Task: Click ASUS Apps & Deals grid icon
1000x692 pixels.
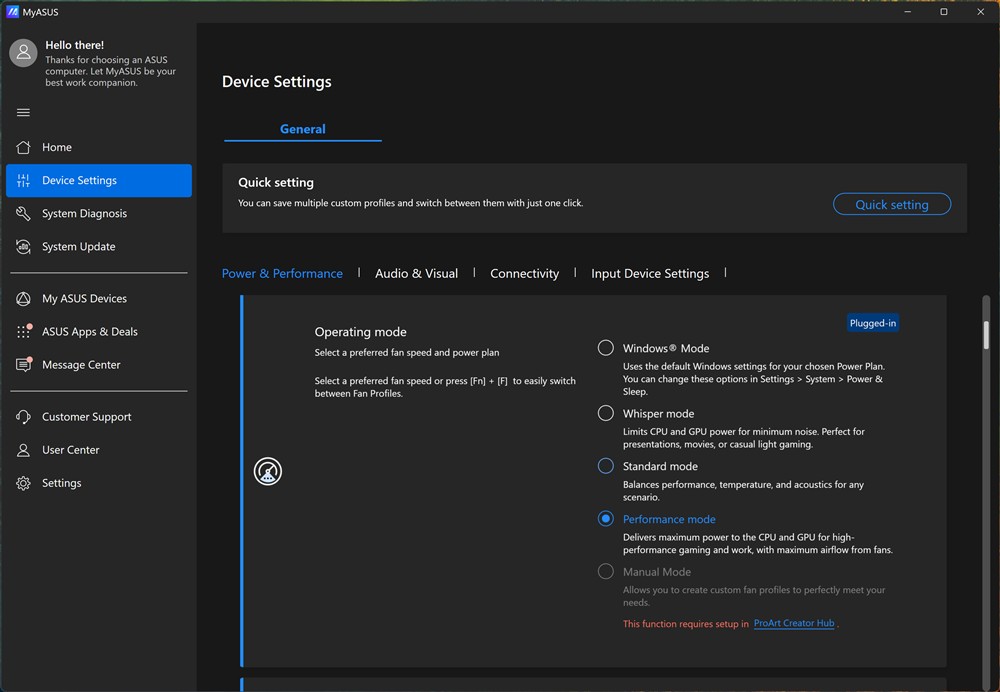Action: pos(23,331)
